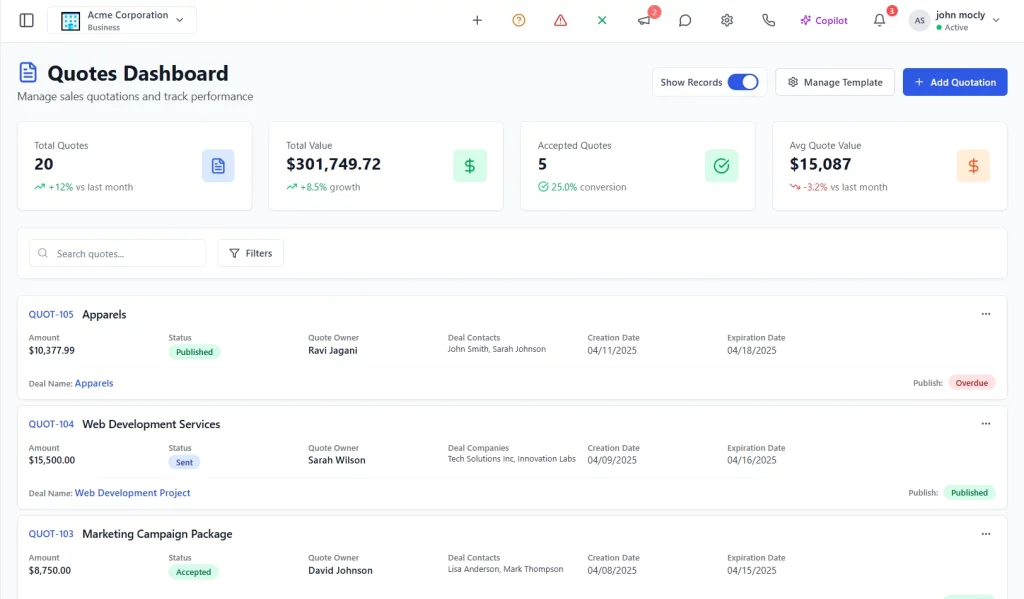Toggle the Show Records switch
This screenshot has width=1024, height=599.
[x=743, y=82]
